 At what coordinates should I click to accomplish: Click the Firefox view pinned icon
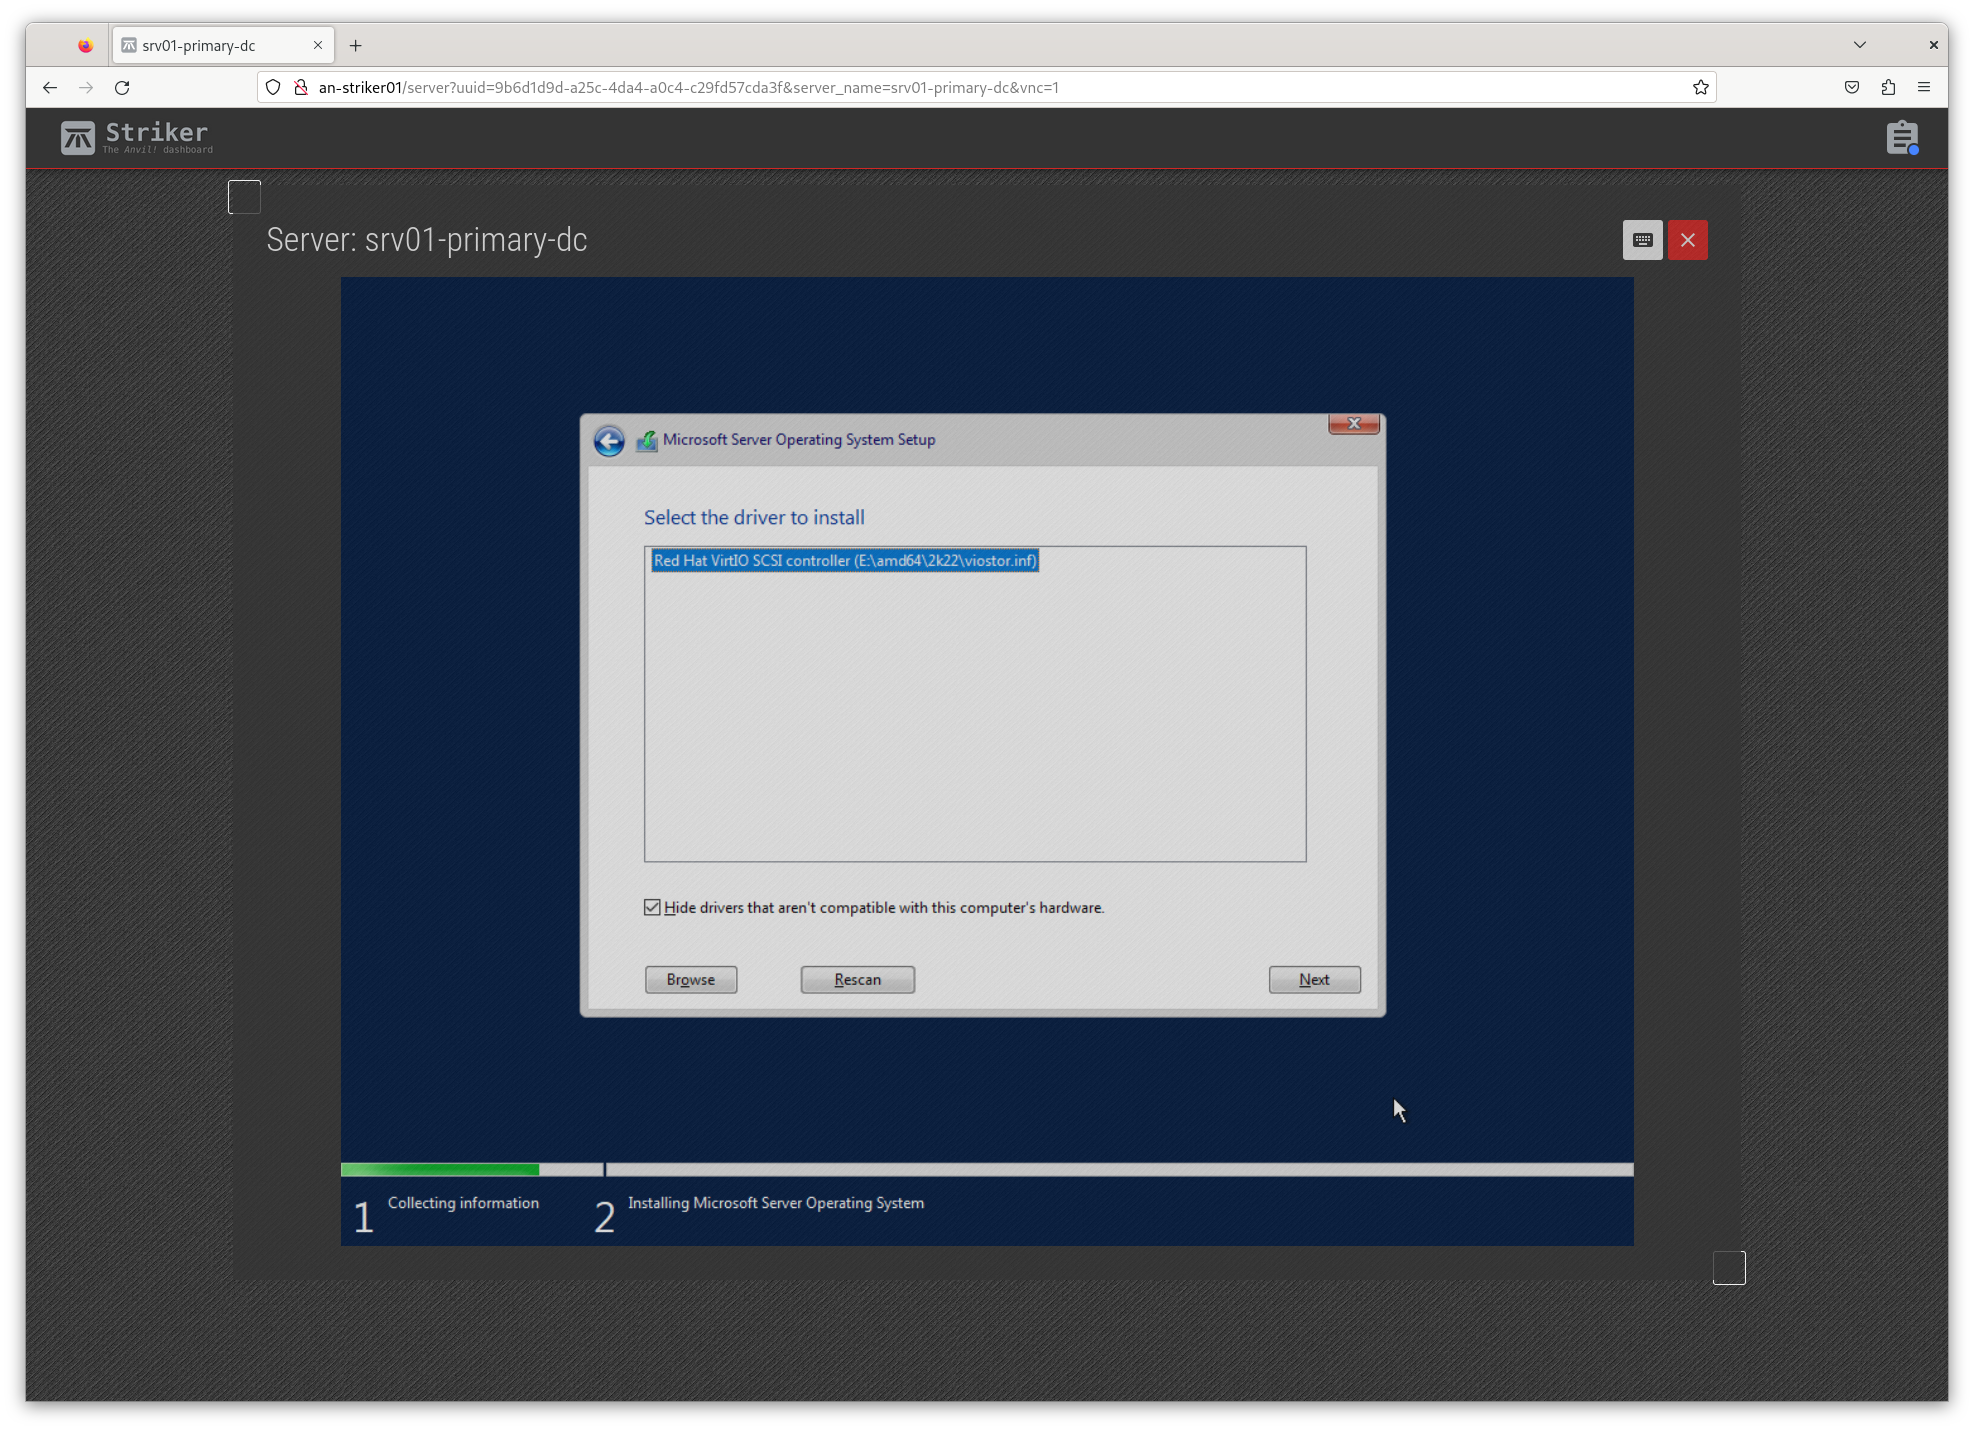coord(86,46)
